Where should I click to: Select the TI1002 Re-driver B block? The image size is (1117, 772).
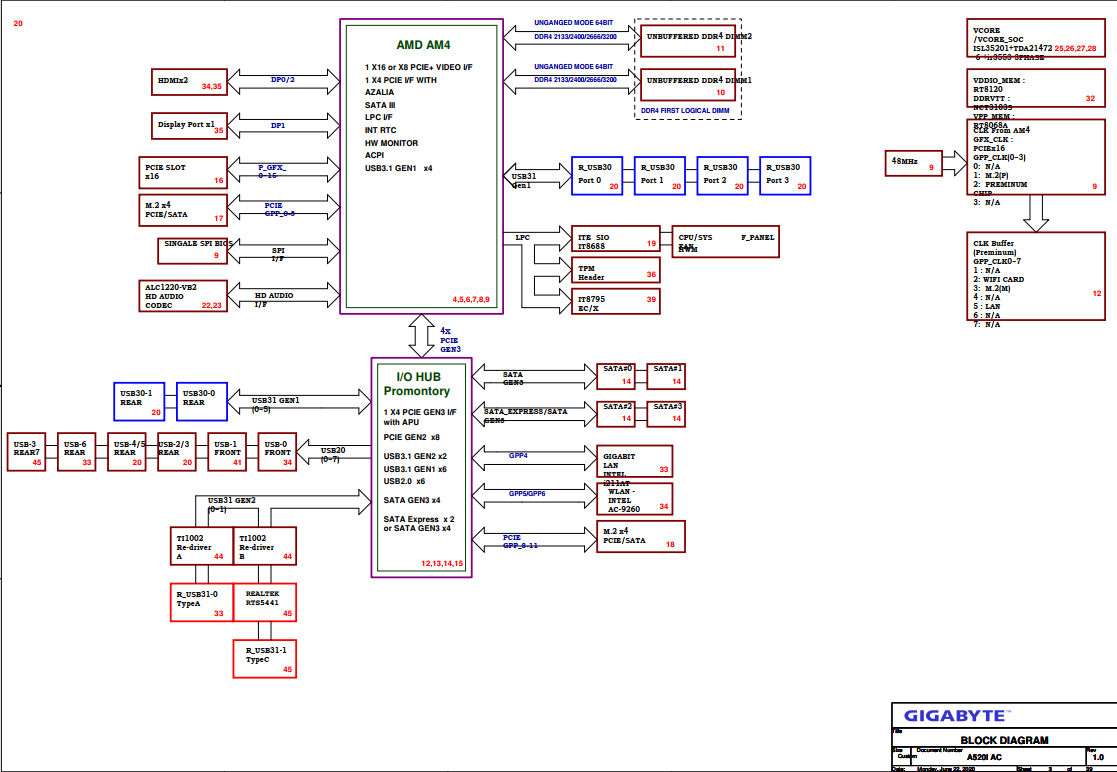point(265,546)
